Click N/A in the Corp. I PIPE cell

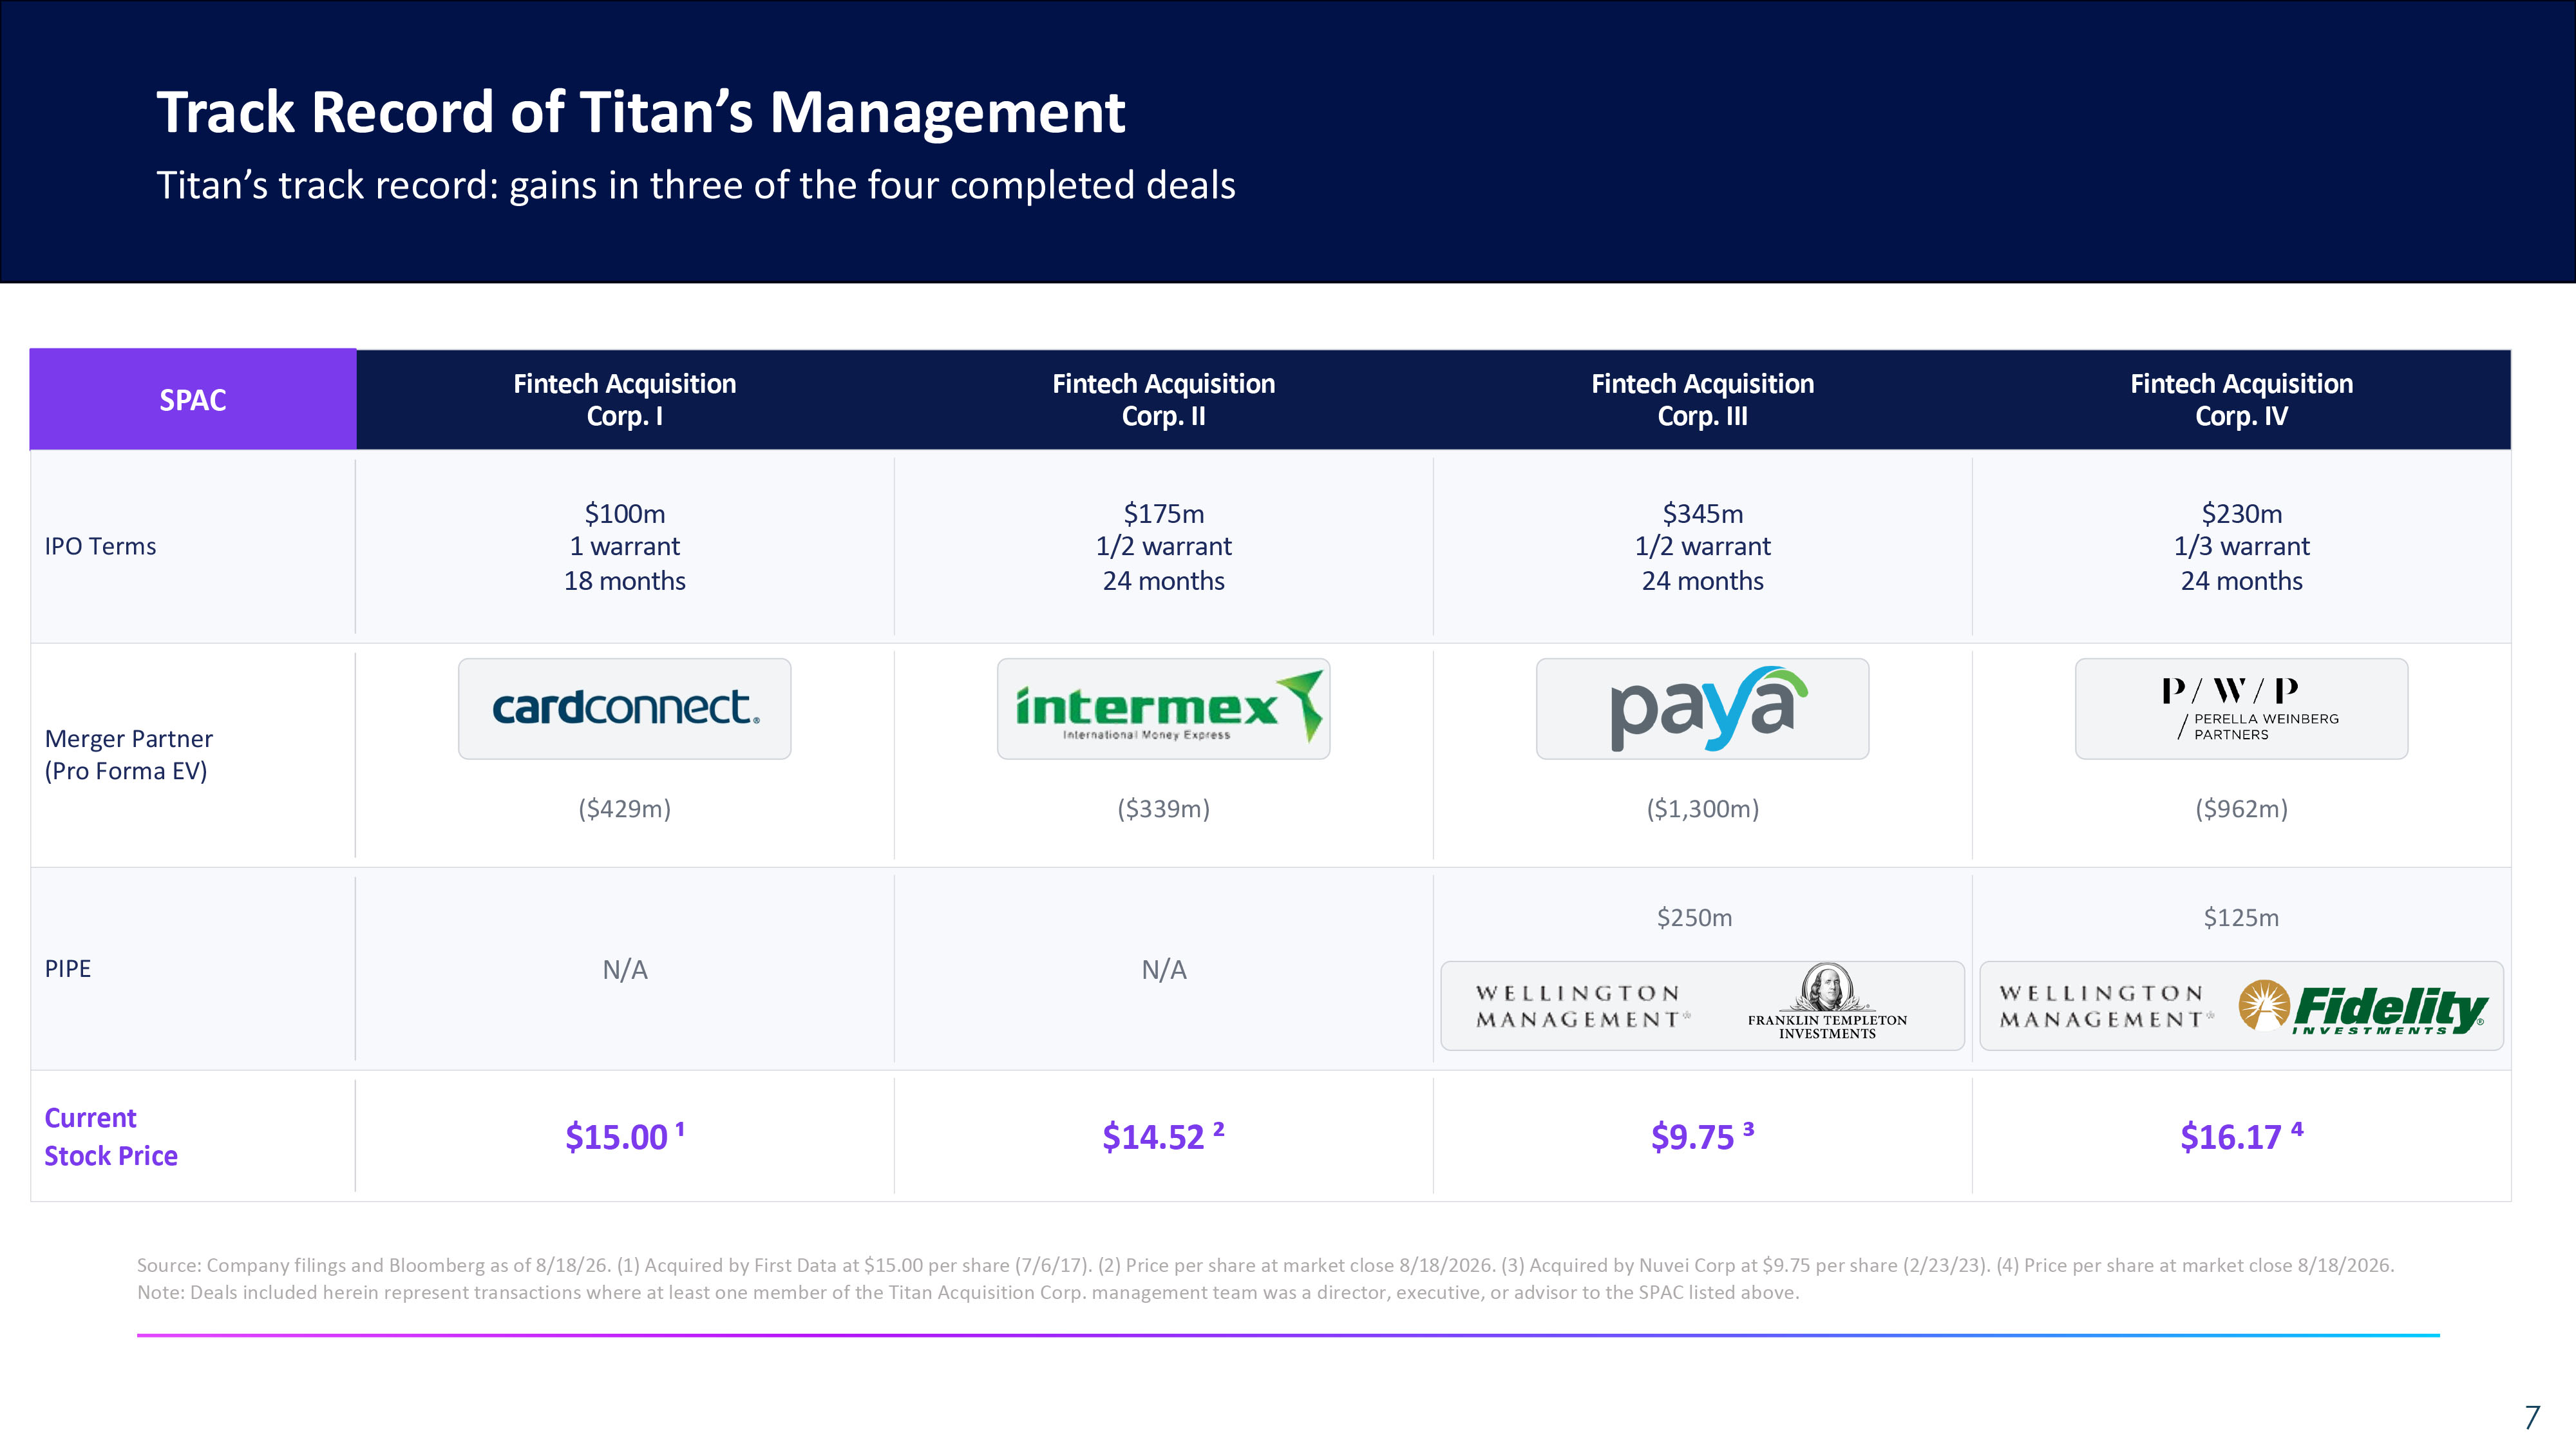point(625,969)
